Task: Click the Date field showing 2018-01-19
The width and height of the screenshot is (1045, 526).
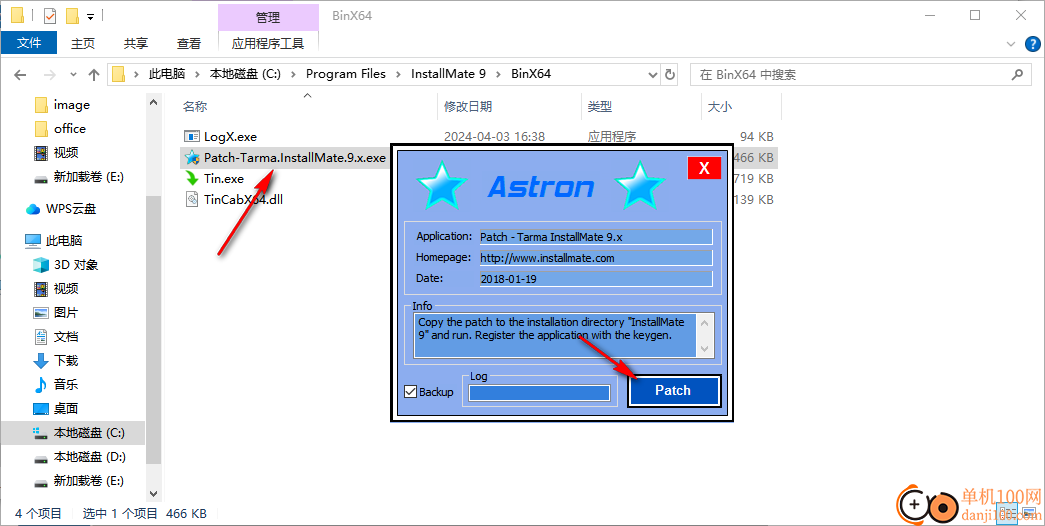Action: coord(596,279)
